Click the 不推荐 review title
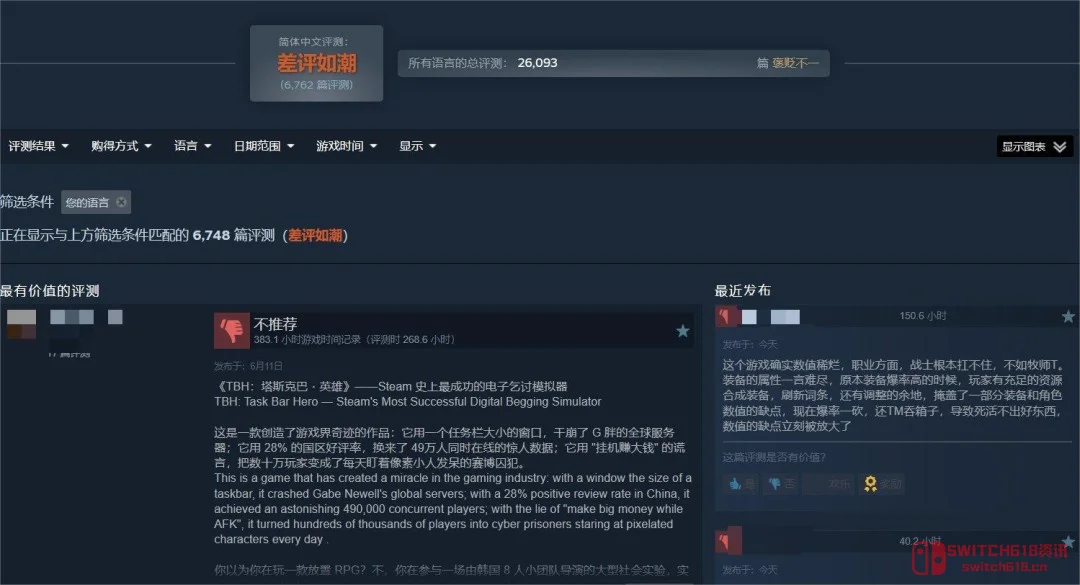1080x585 pixels. tap(276, 324)
